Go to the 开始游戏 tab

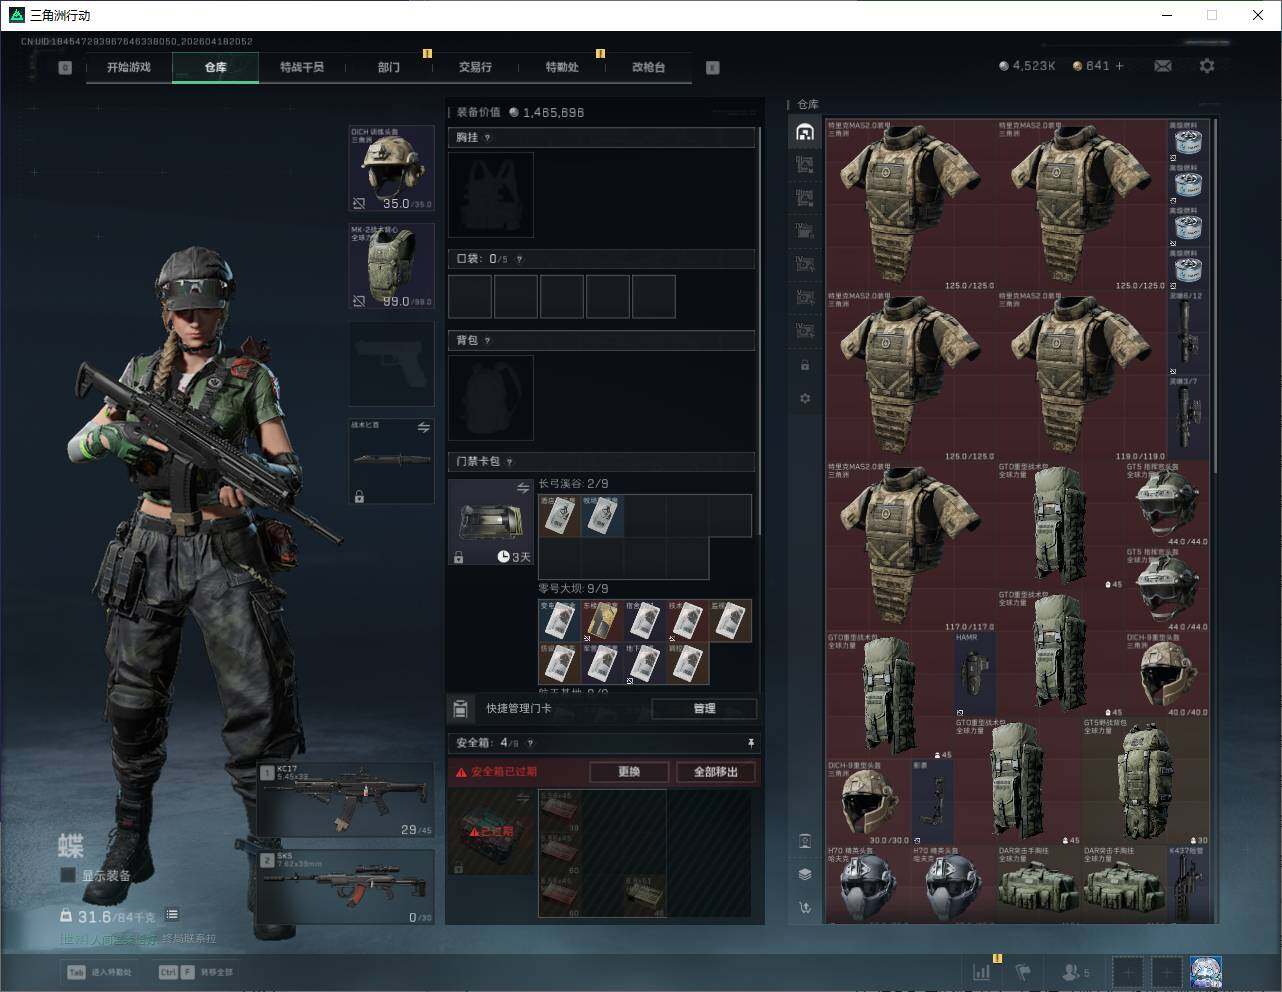[x=129, y=67]
